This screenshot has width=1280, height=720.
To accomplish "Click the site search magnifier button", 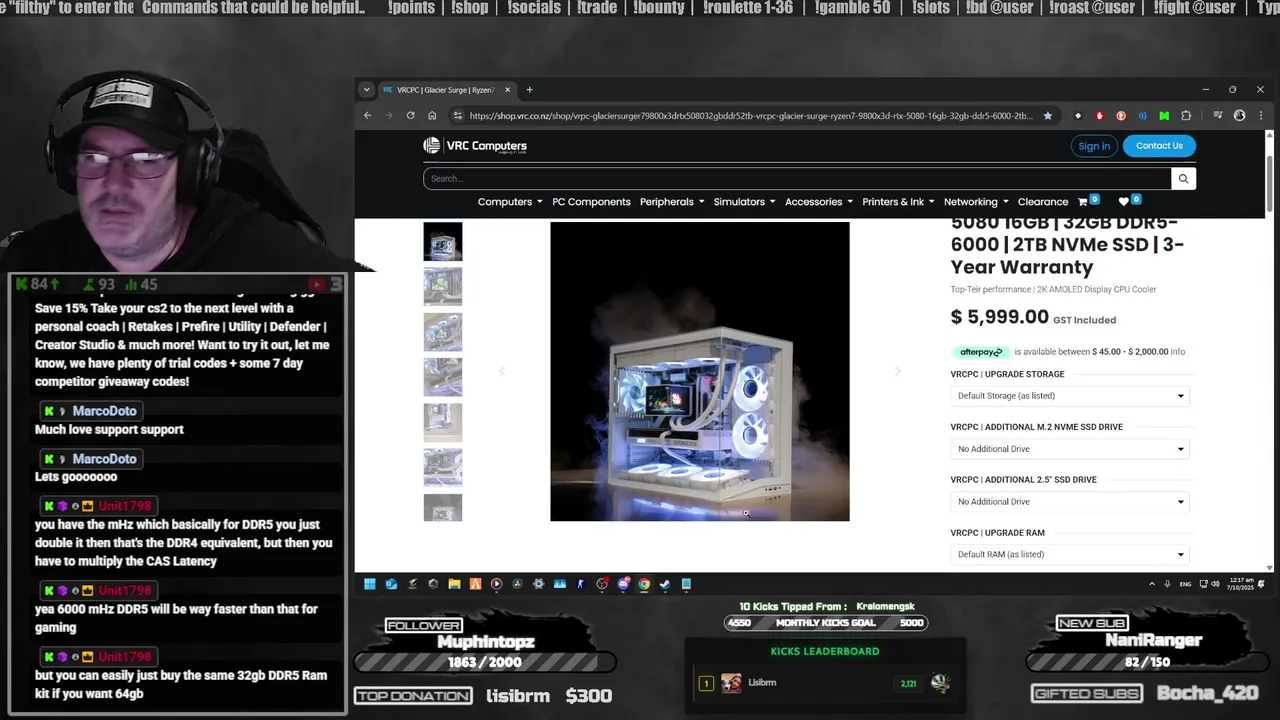I will [1183, 178].
